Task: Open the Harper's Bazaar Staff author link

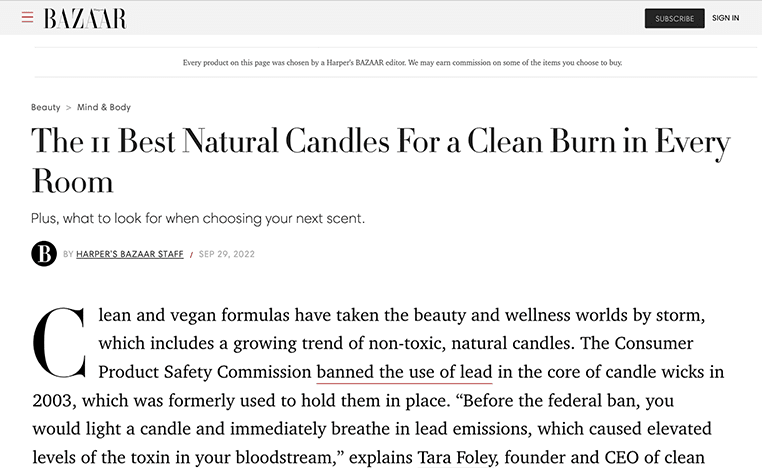Action: 130,254
